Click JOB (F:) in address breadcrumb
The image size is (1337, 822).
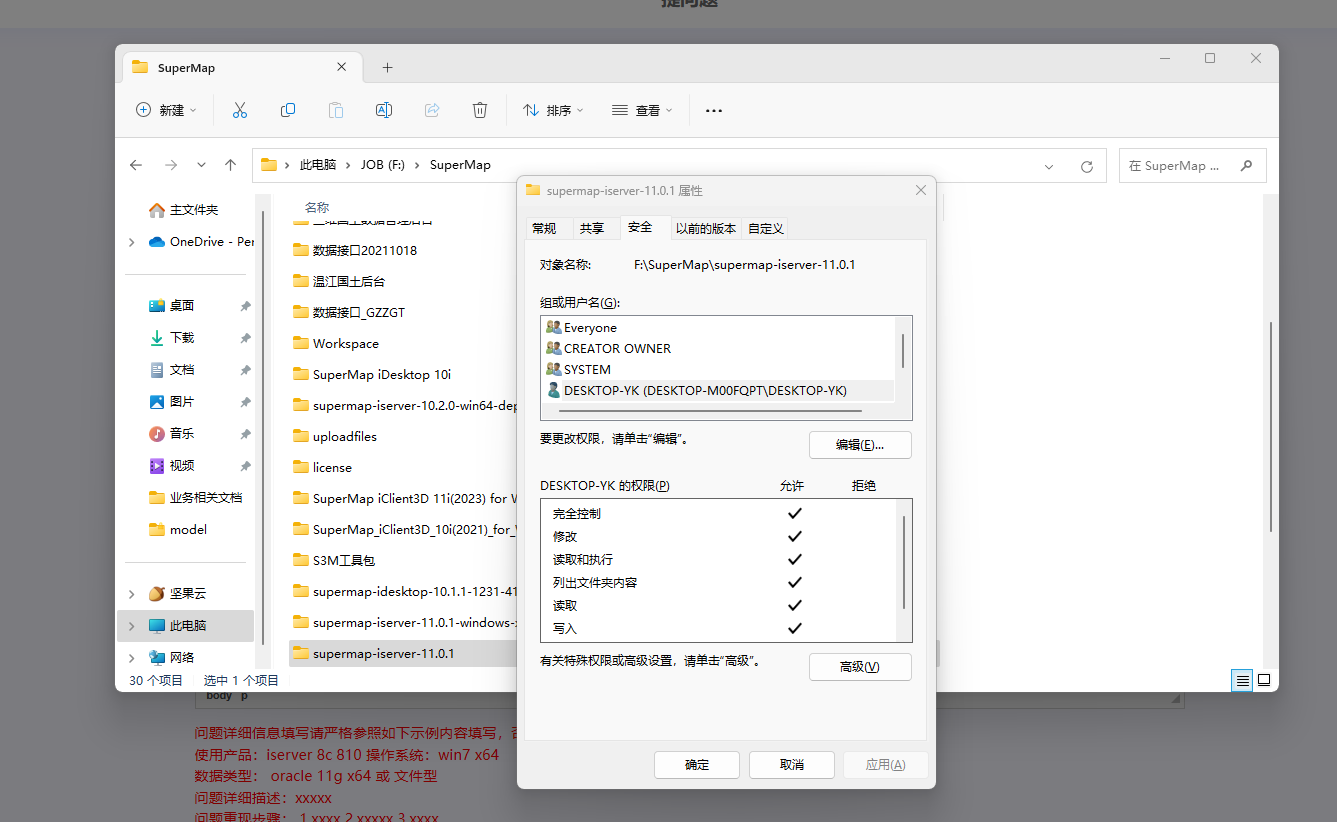(x=383, y=165)
